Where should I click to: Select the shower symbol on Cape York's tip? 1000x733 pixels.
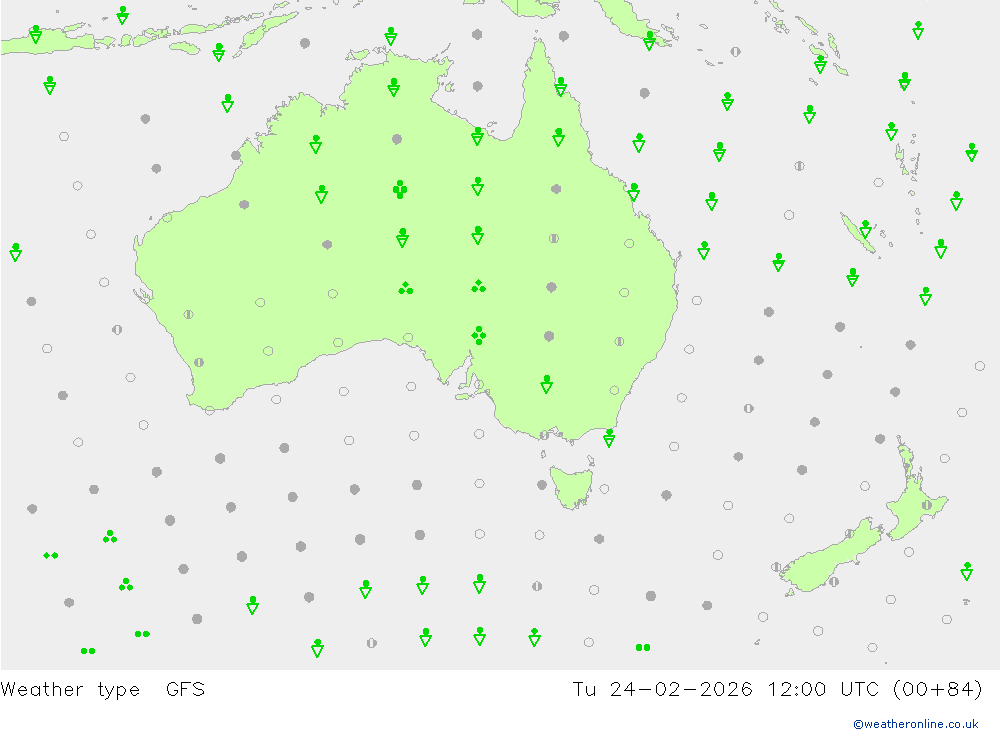point(560,86)
